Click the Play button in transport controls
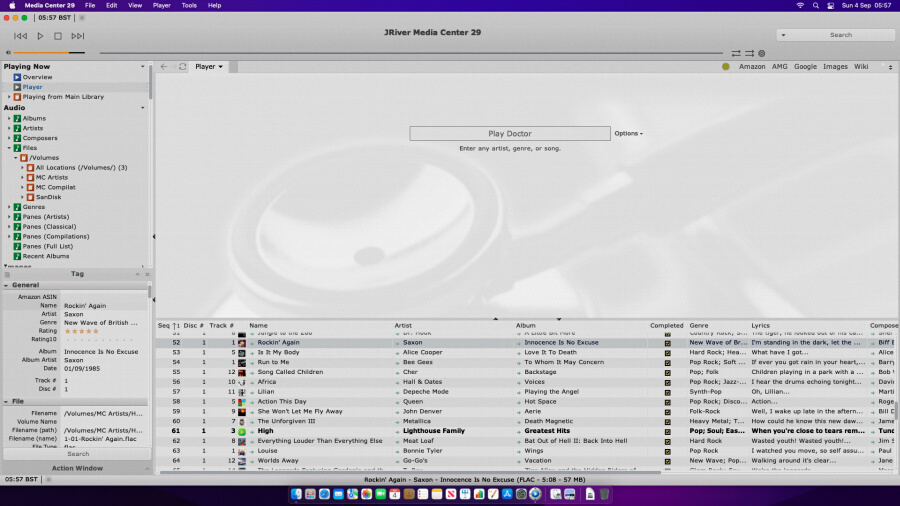900x506 pixels. [40, 36]
